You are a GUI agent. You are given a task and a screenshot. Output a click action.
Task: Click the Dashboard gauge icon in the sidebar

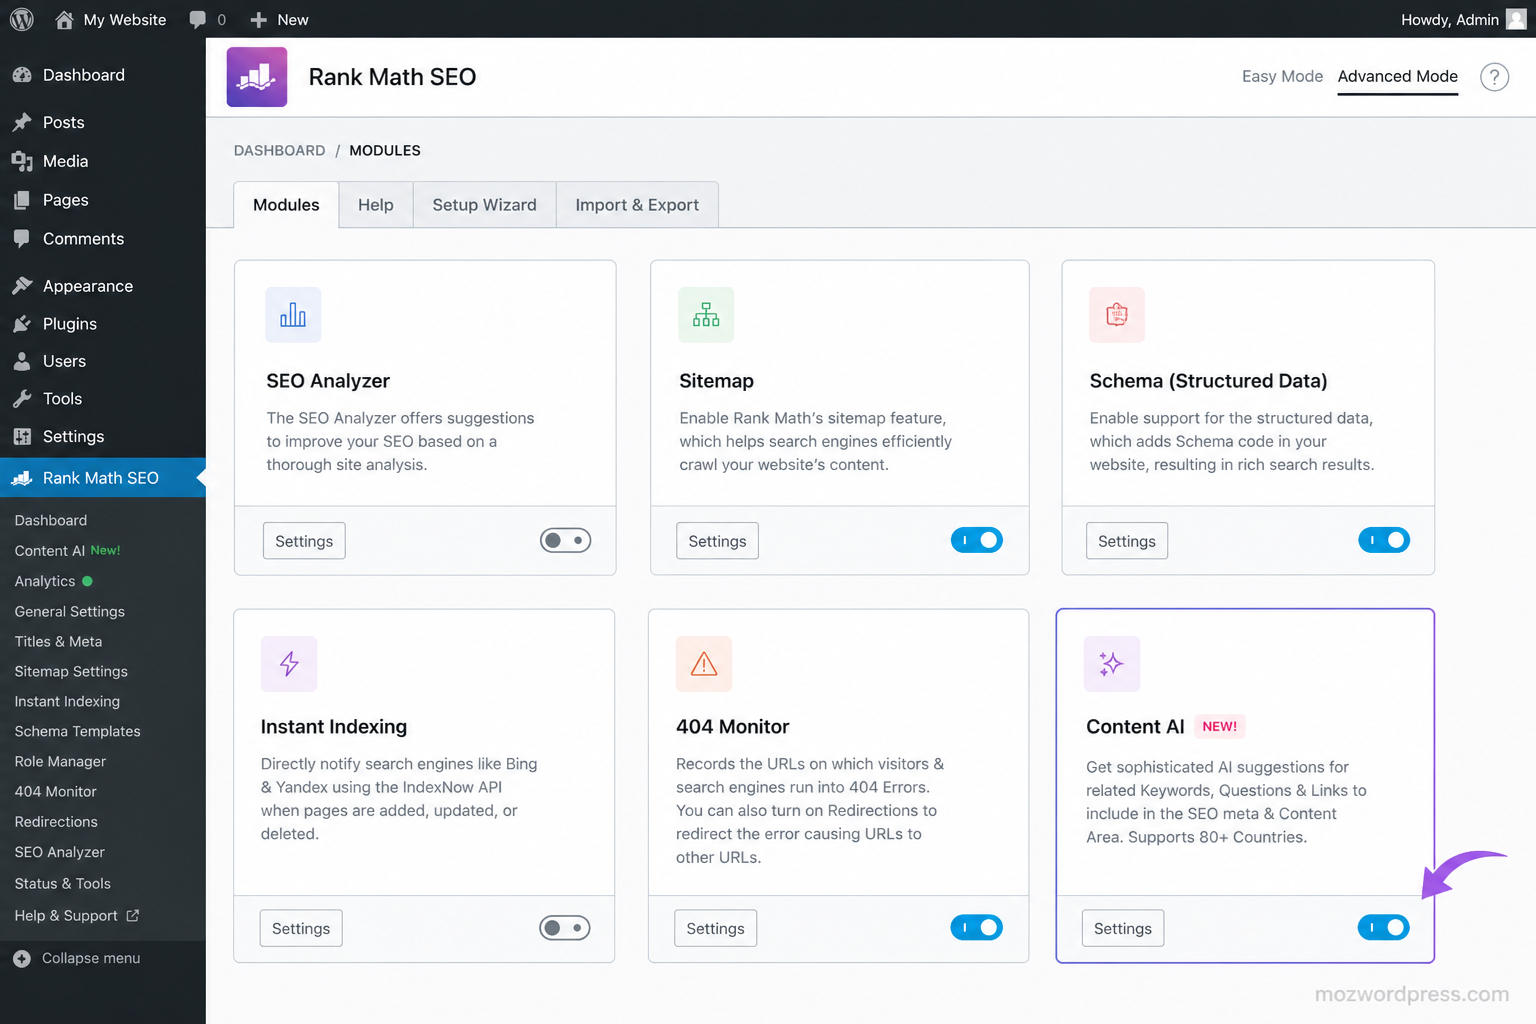[22, 75]
